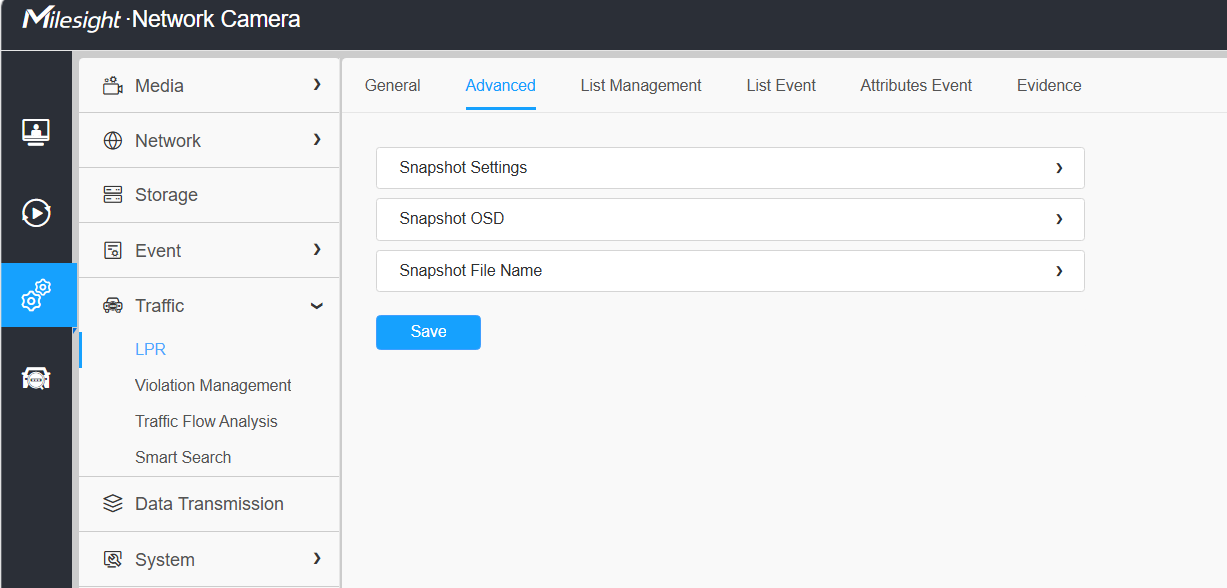
Task: Open Traffic Flow Analysis
Action: click(x=206, y=422)
